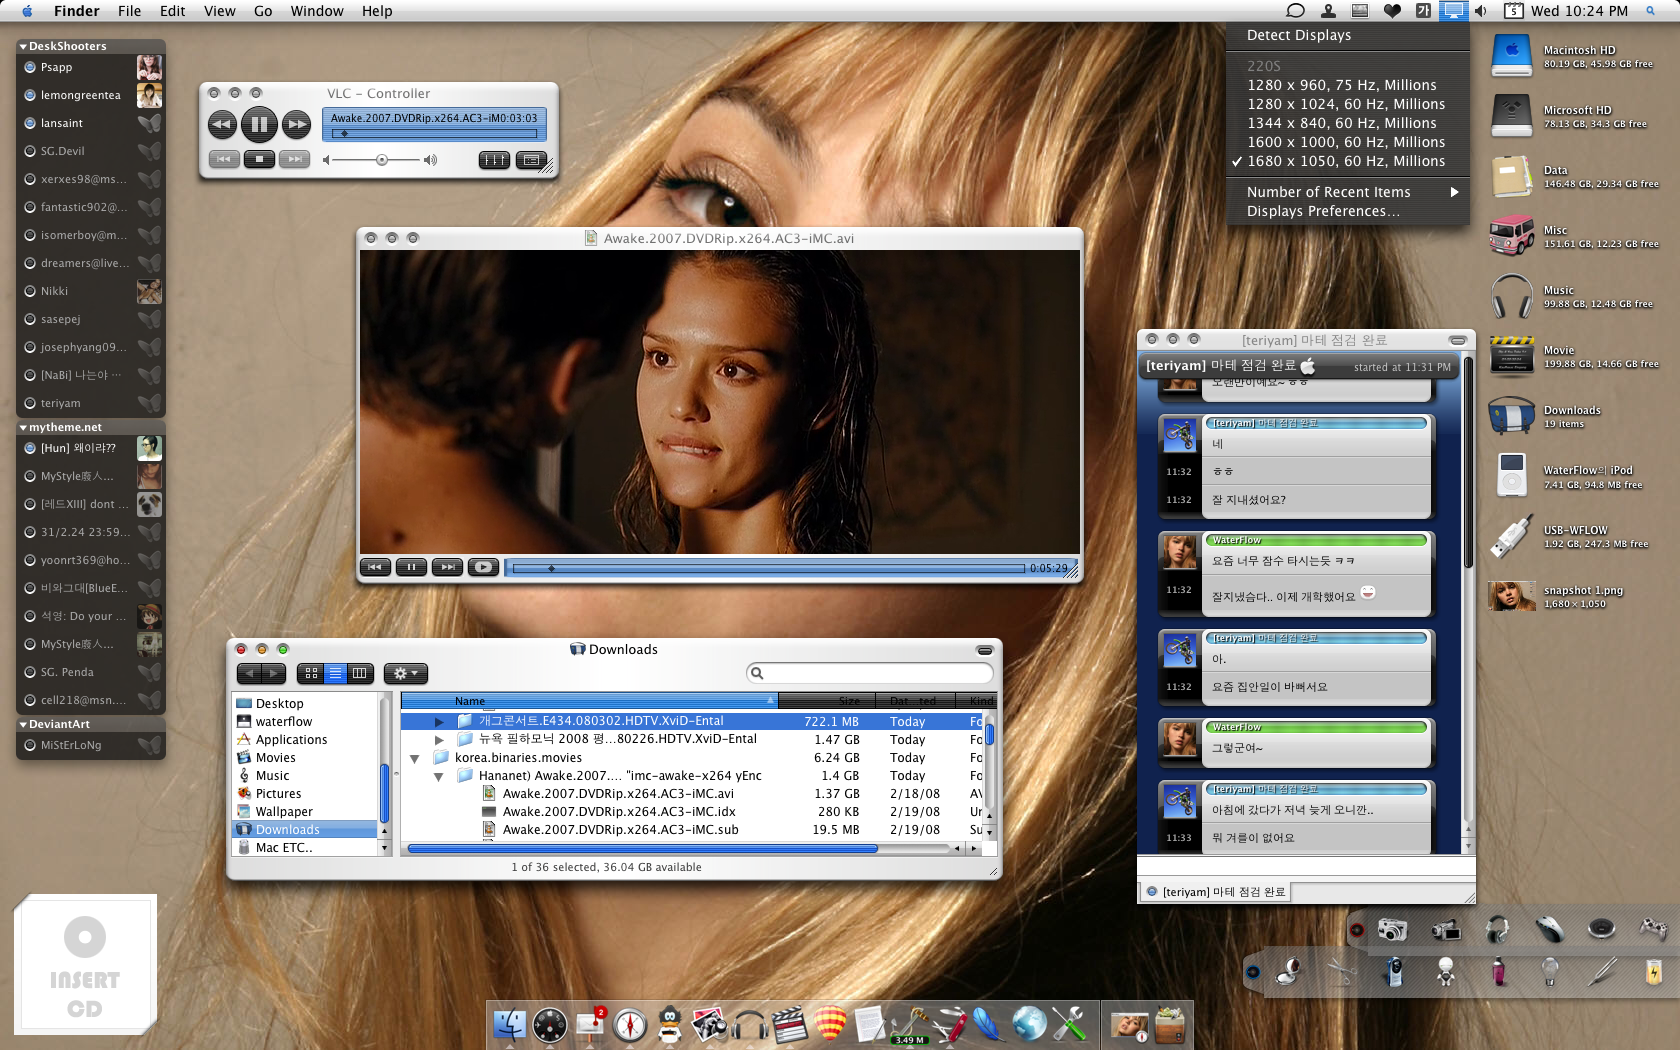Expand the 뉴욕 필하모닉 2008 folder row

pos(438,739)
